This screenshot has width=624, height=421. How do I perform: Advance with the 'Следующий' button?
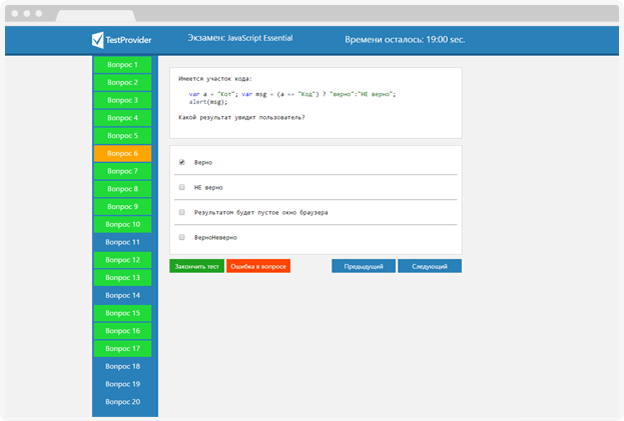(429, 267)
